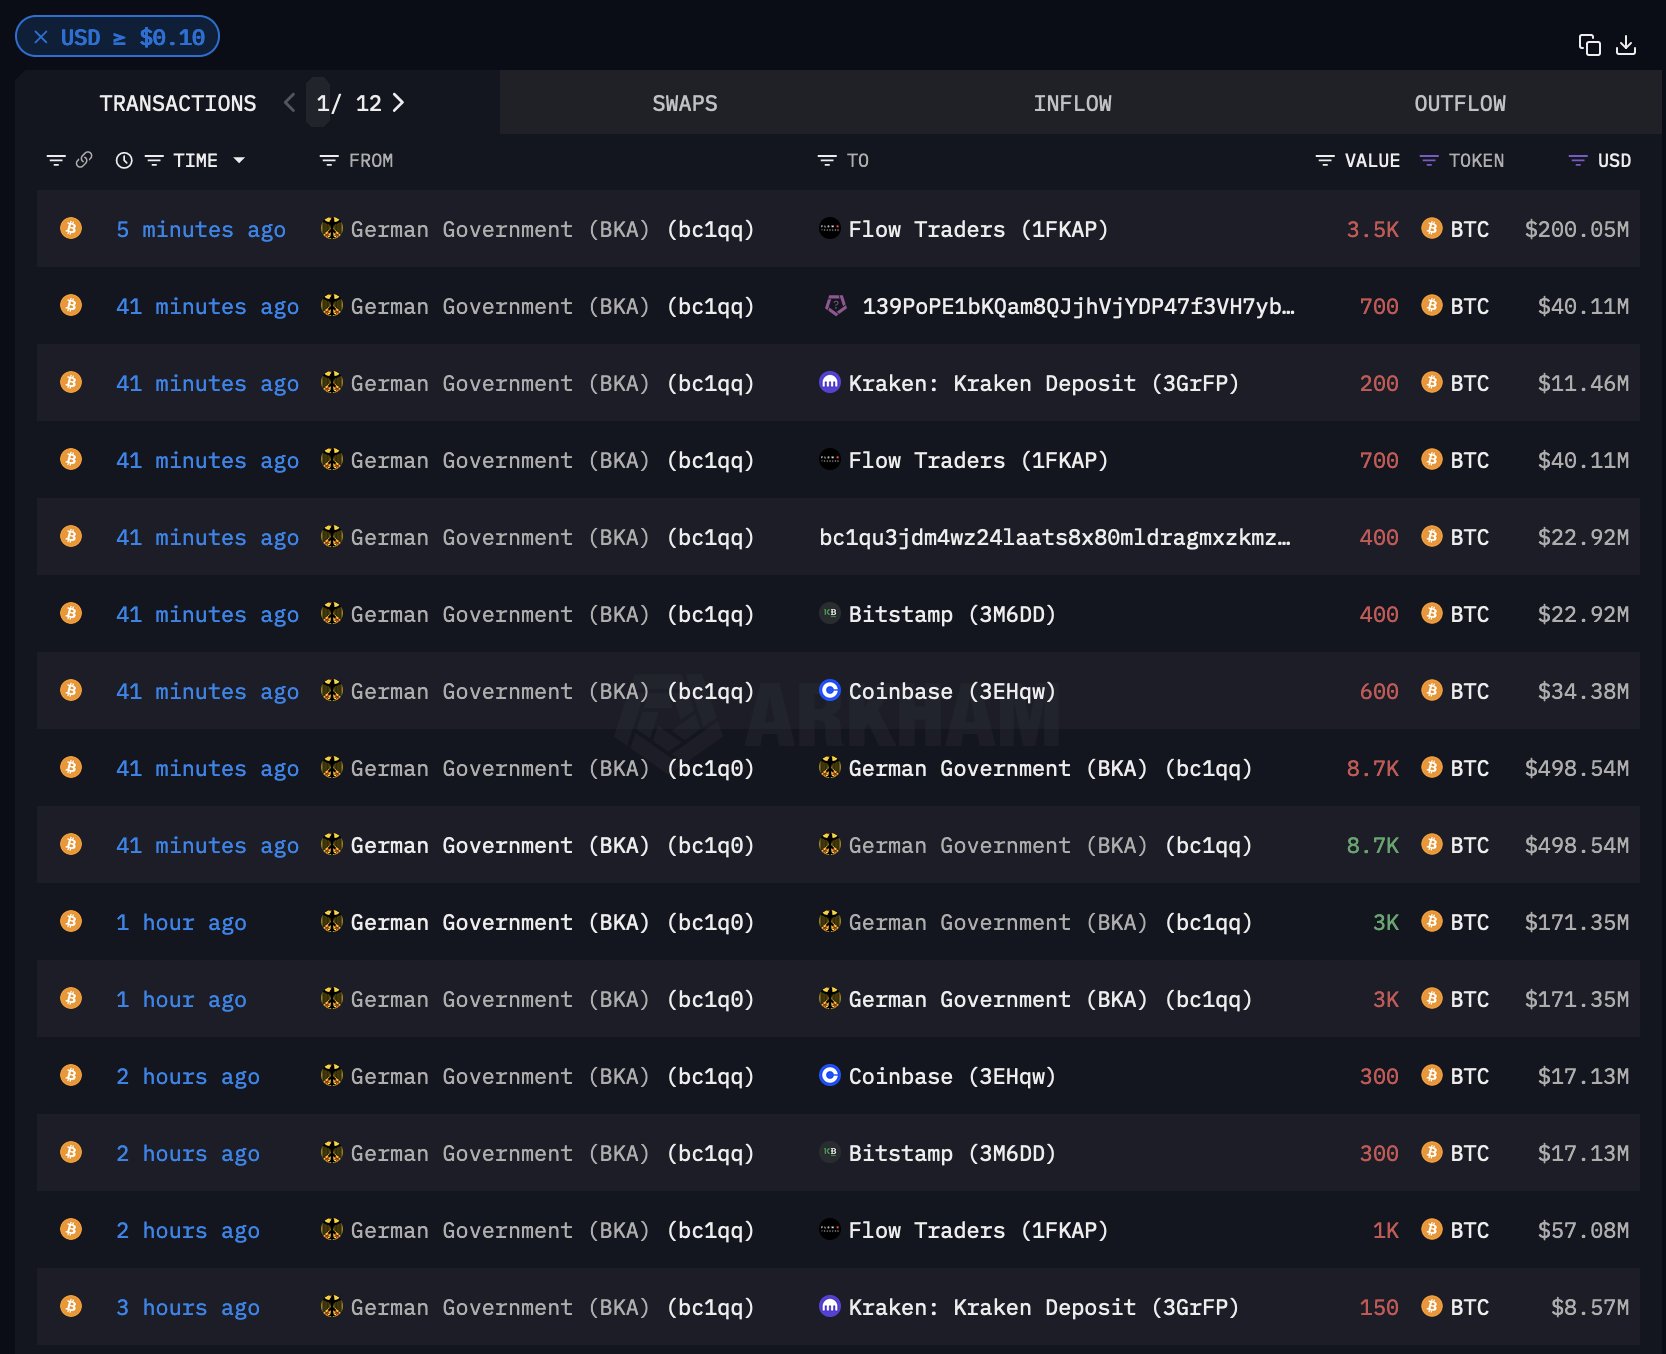
Task: Copy the transactions table
Action: (1589, 45)
